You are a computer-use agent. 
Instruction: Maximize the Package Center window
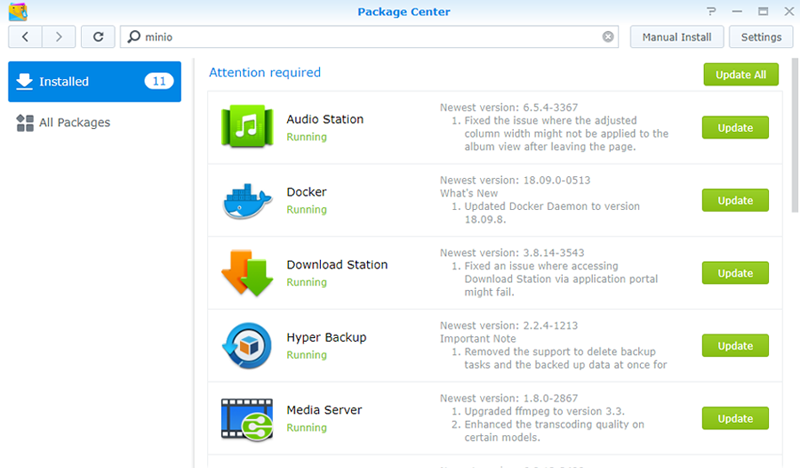tap(763, 11)
